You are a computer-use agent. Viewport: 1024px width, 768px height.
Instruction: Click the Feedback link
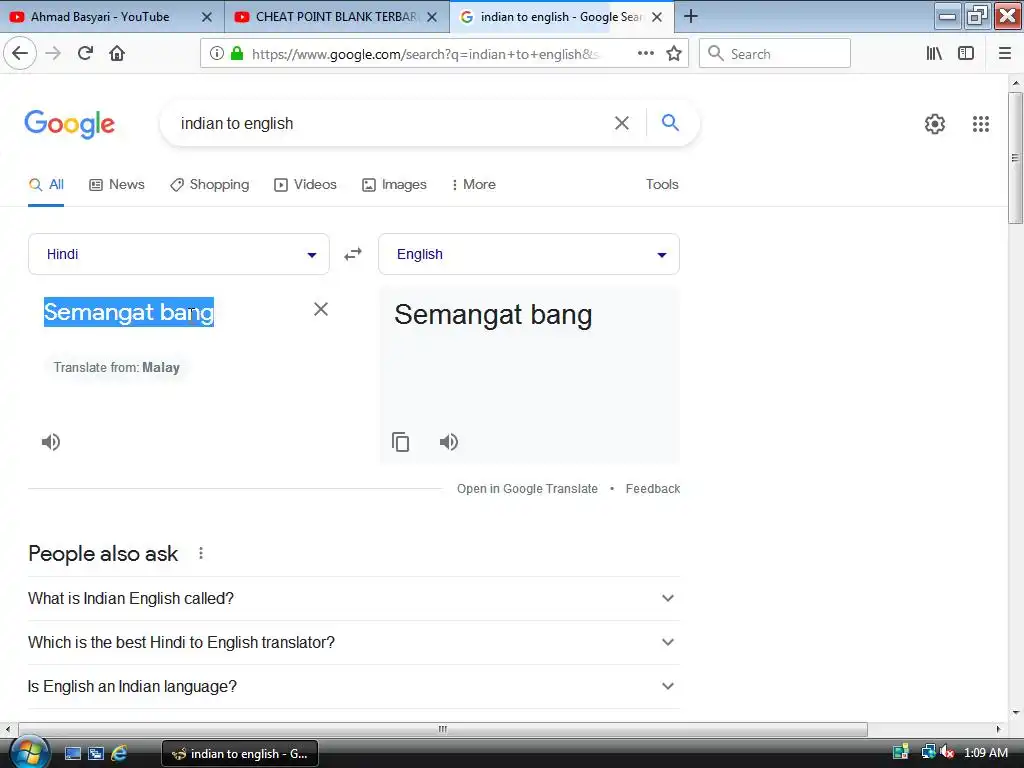coord(652,488)
